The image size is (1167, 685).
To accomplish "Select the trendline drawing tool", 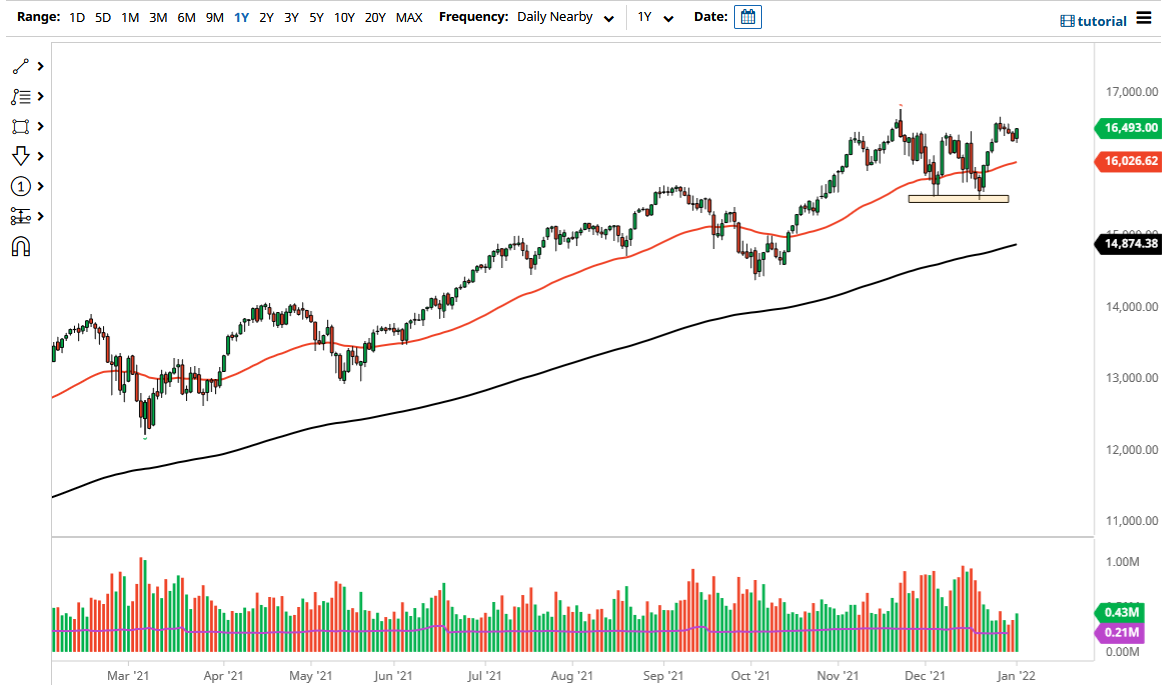I will [x=21, y=65].
